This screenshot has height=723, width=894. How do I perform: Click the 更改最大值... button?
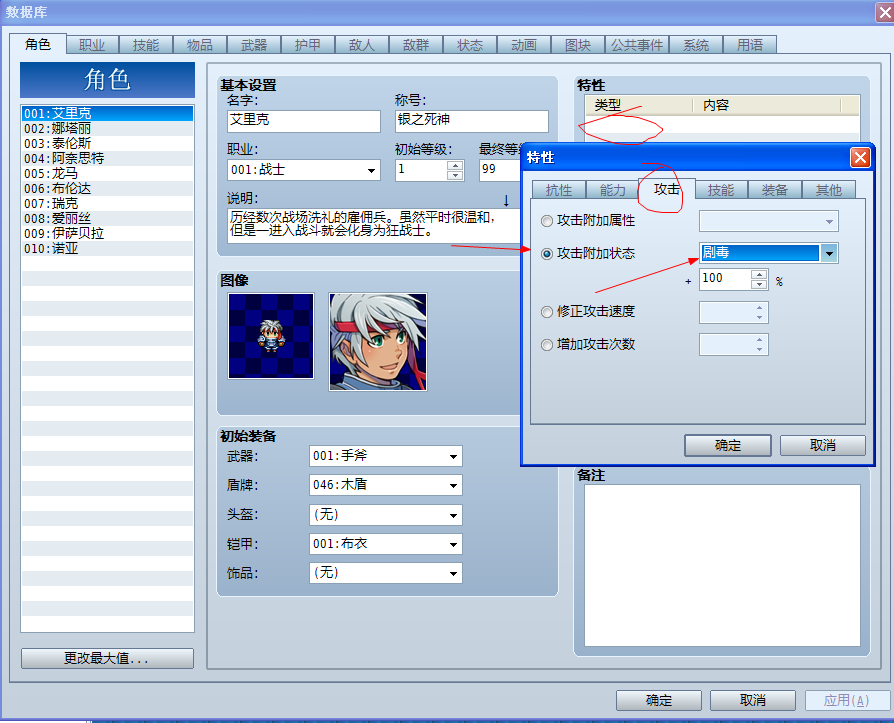107,659
